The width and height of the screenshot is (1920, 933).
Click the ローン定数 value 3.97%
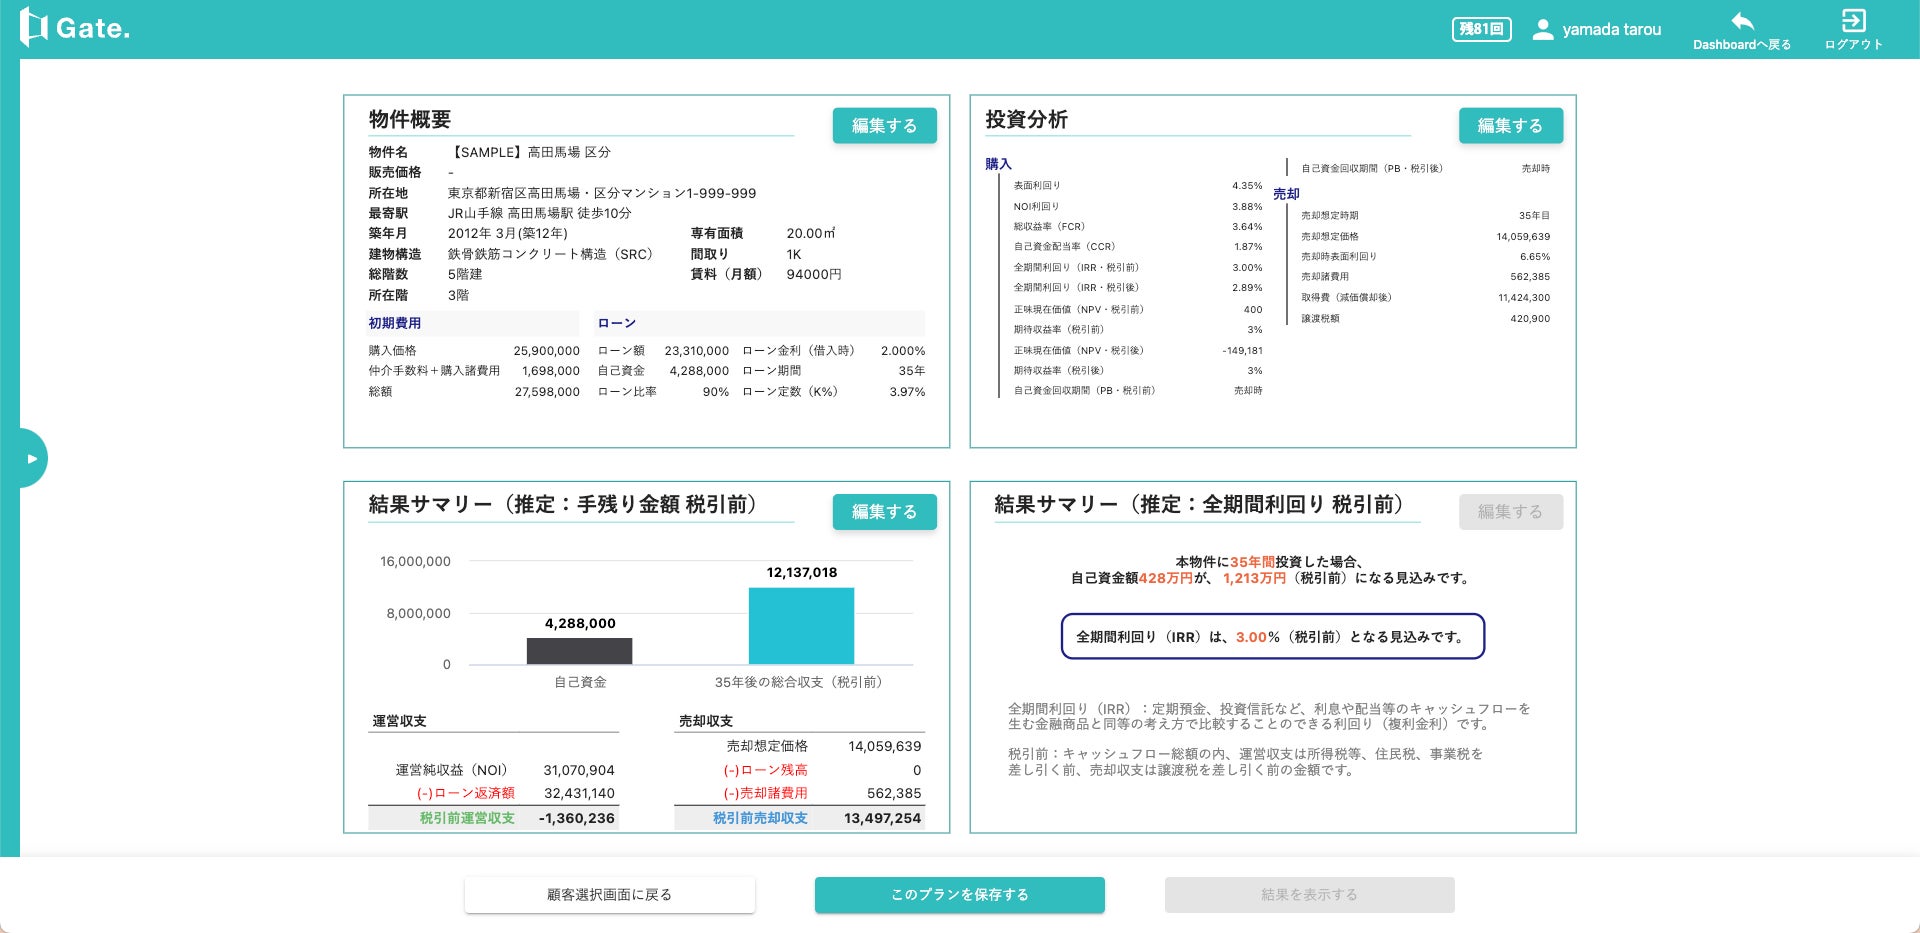907,392
